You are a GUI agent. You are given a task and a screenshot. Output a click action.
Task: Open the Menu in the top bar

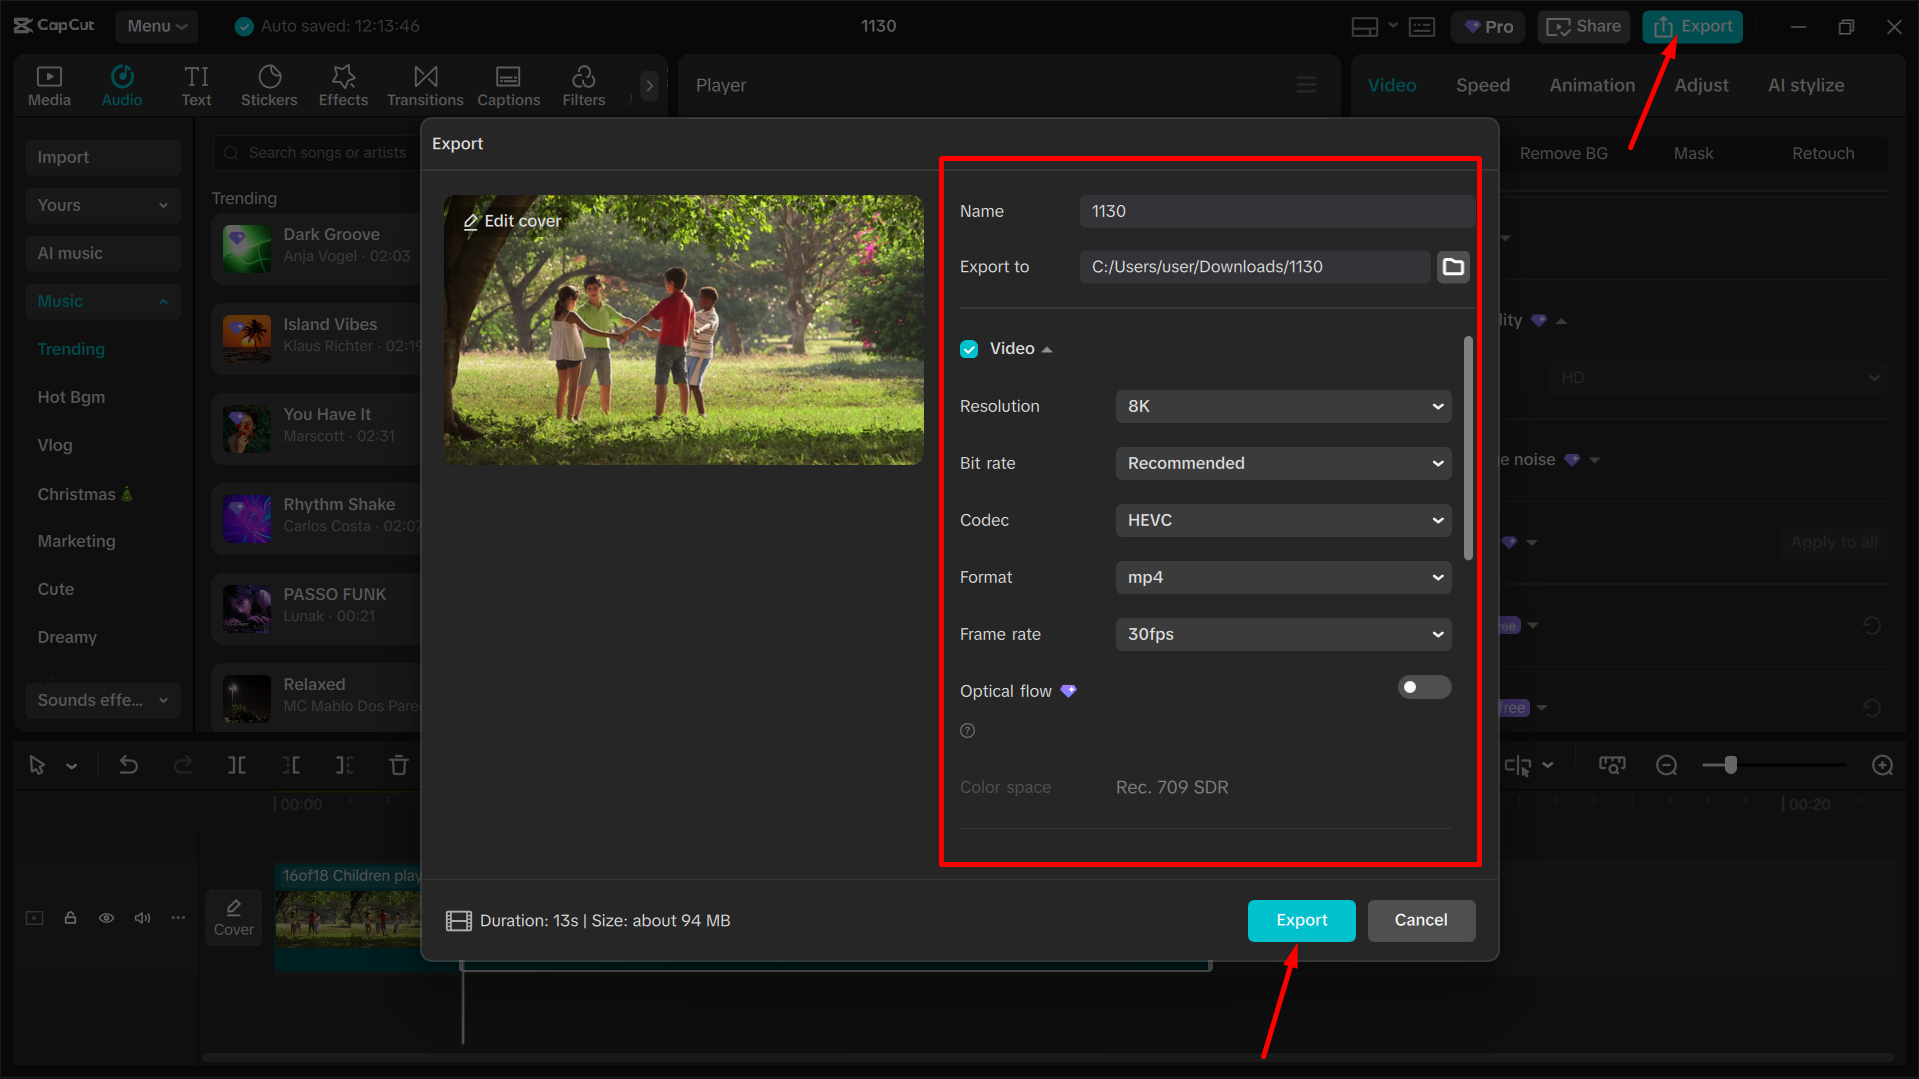pos(156,26)
